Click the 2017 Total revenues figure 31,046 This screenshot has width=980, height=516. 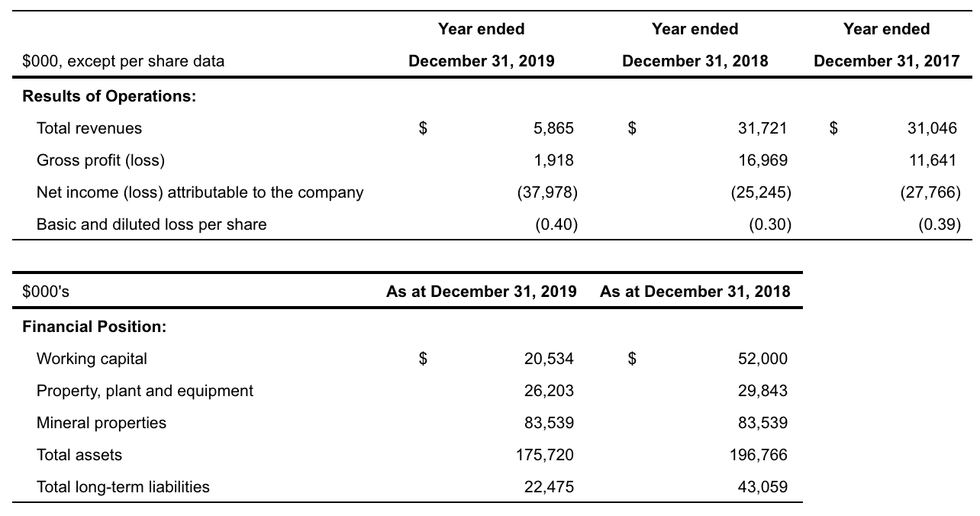(931, 128)
